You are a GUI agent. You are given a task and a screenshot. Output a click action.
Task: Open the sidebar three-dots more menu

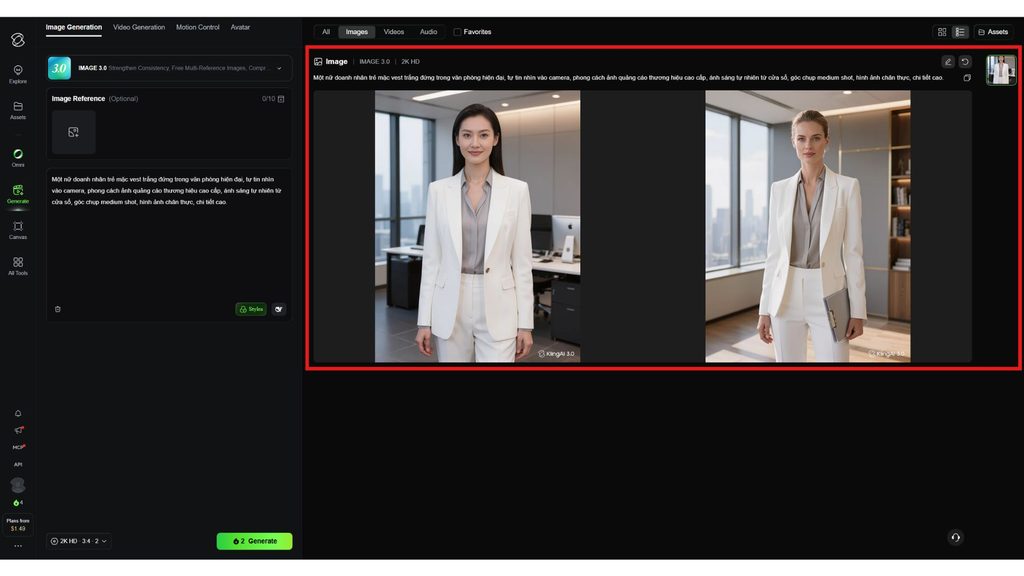click(x=18, y=546)
